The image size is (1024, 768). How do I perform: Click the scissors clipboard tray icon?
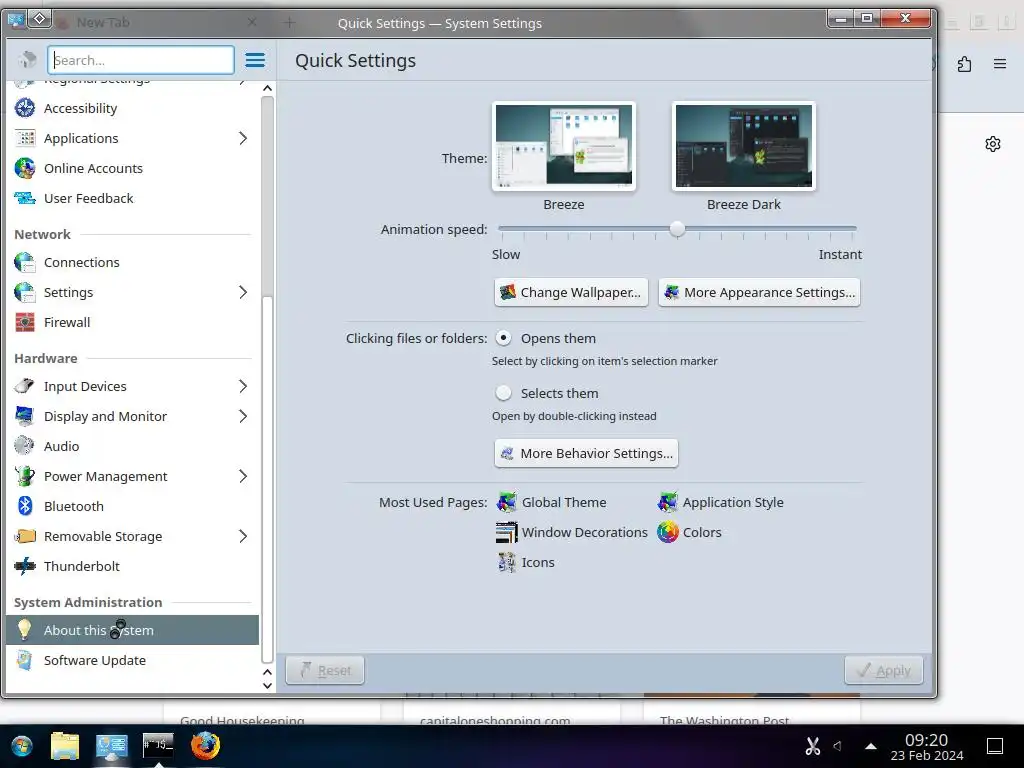click(x=812, y=746)
